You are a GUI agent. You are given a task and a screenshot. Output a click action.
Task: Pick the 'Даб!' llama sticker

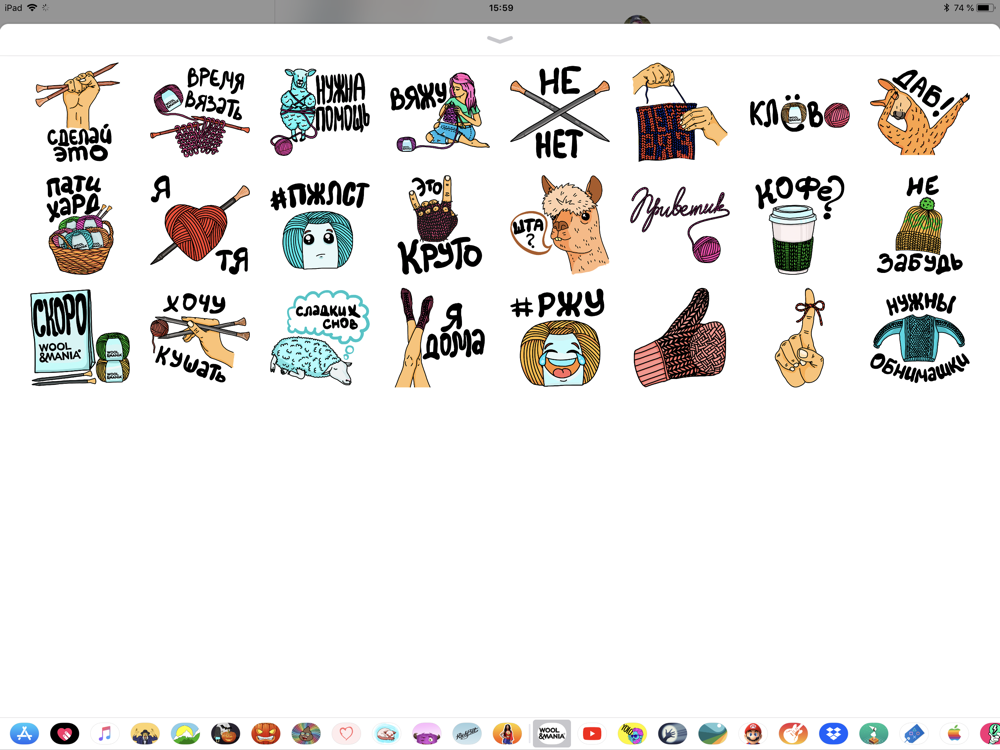[919, 112]
